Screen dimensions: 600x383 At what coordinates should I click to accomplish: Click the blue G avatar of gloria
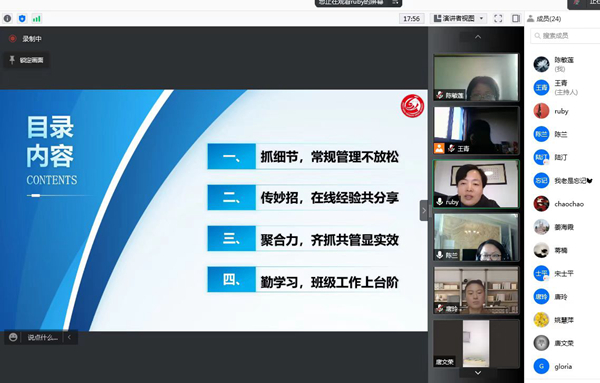click(x=541, y=367)
